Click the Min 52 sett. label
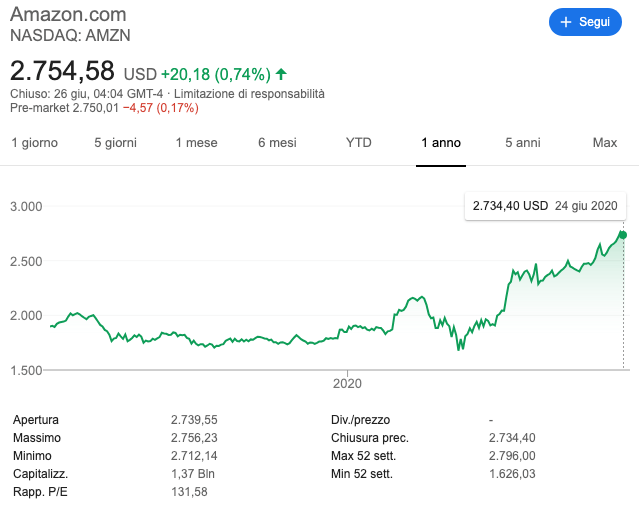 coord(361,474)
